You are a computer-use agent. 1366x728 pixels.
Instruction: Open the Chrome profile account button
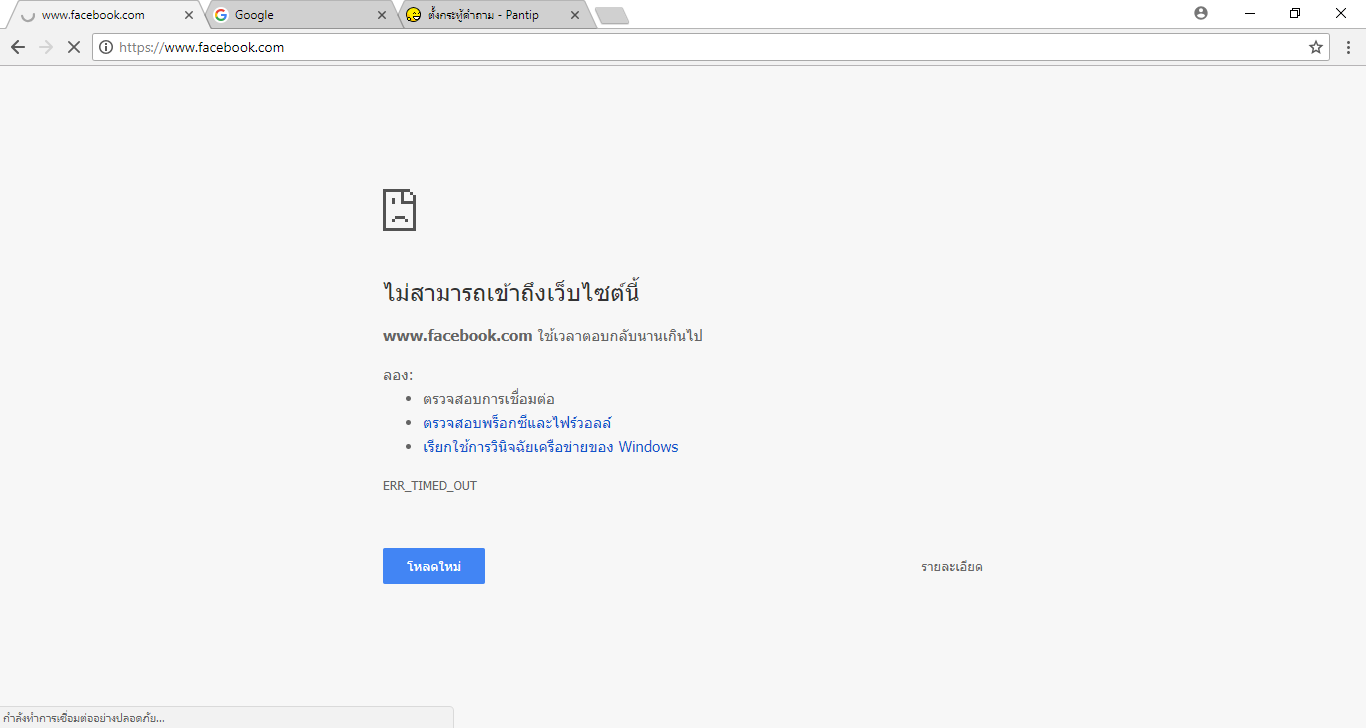click(x=1201, y=13)
